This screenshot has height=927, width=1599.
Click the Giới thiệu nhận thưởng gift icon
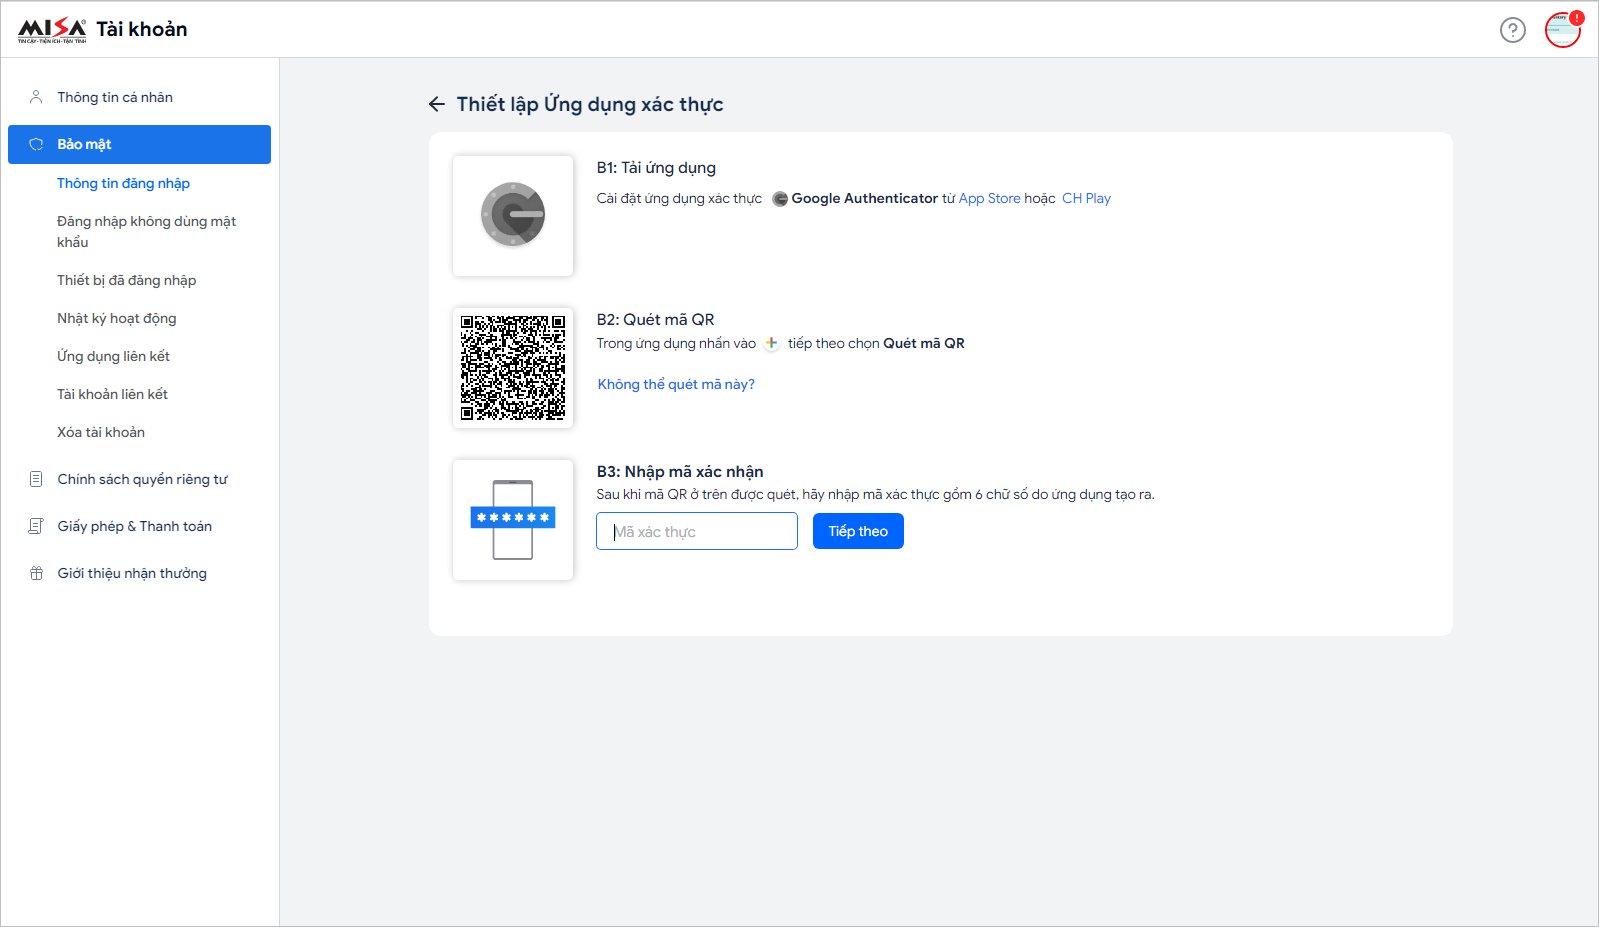point(36,573)
